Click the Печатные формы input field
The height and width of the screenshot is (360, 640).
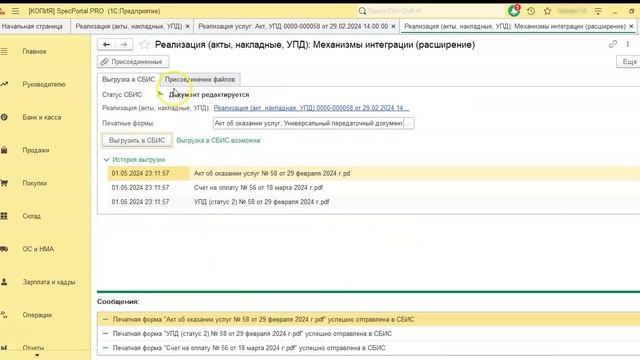[309, 123]
